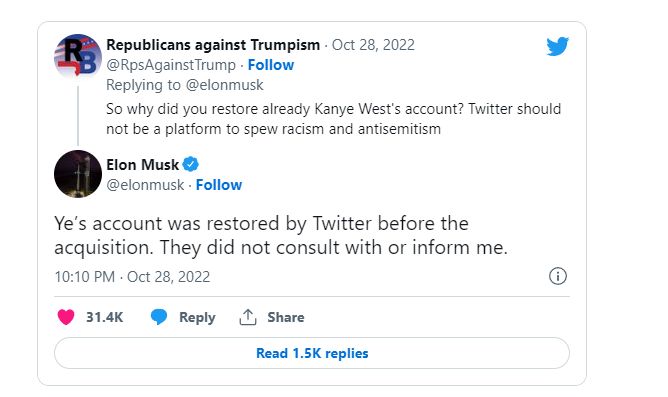
Task: Click Elon Musk's verified badge
Action: click(x=190, y=164)
